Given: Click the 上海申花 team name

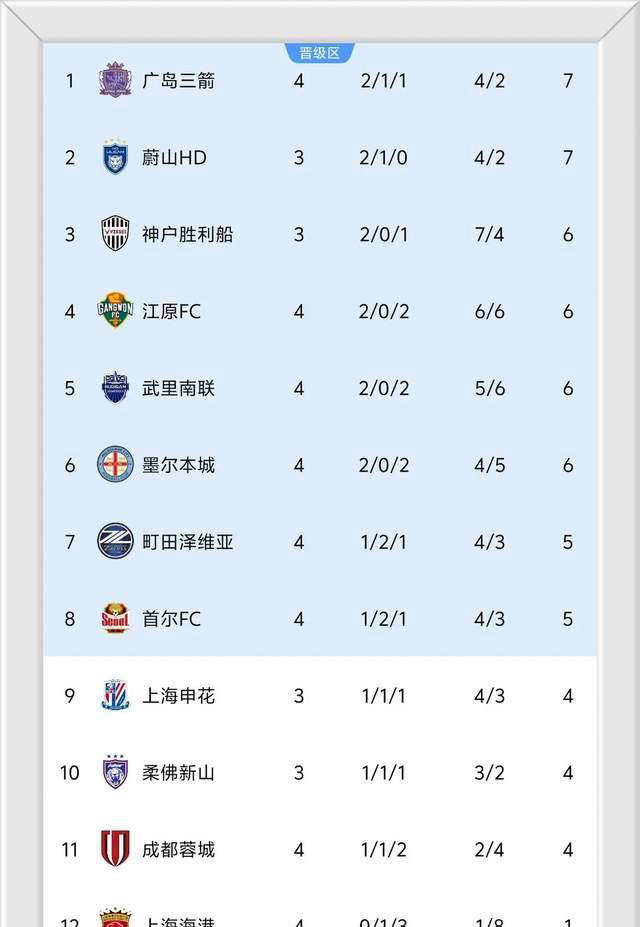Looking at the screenshot, I should point(178,696).
